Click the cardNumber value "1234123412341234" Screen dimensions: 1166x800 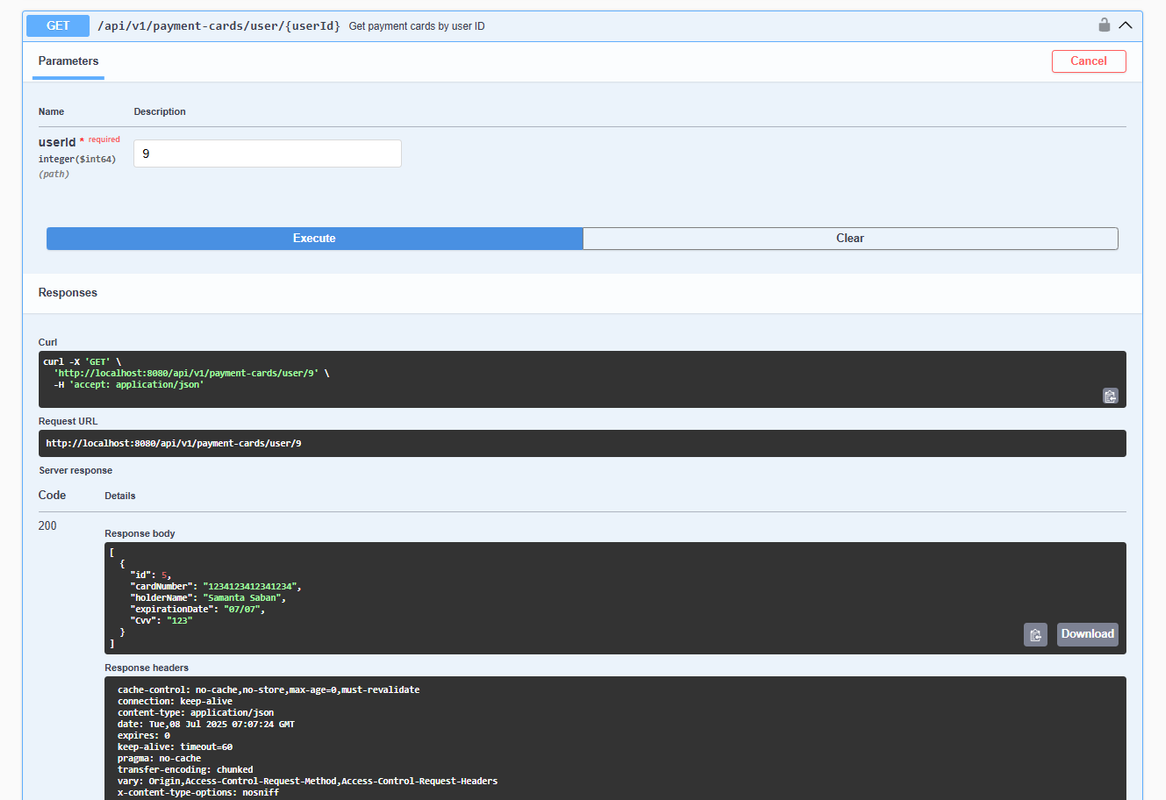251,587
